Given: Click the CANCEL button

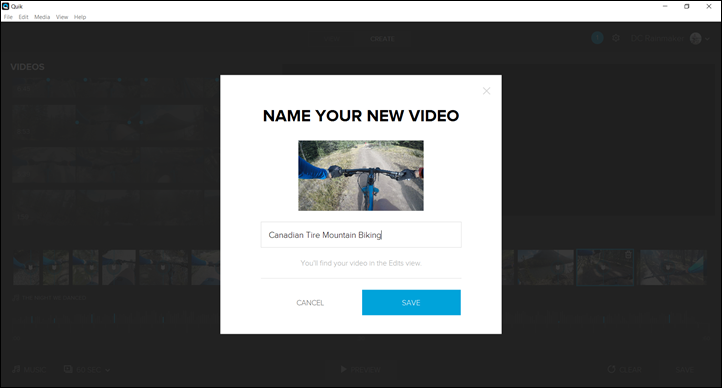Looking at the screenshot, I should tap(310, 302).
